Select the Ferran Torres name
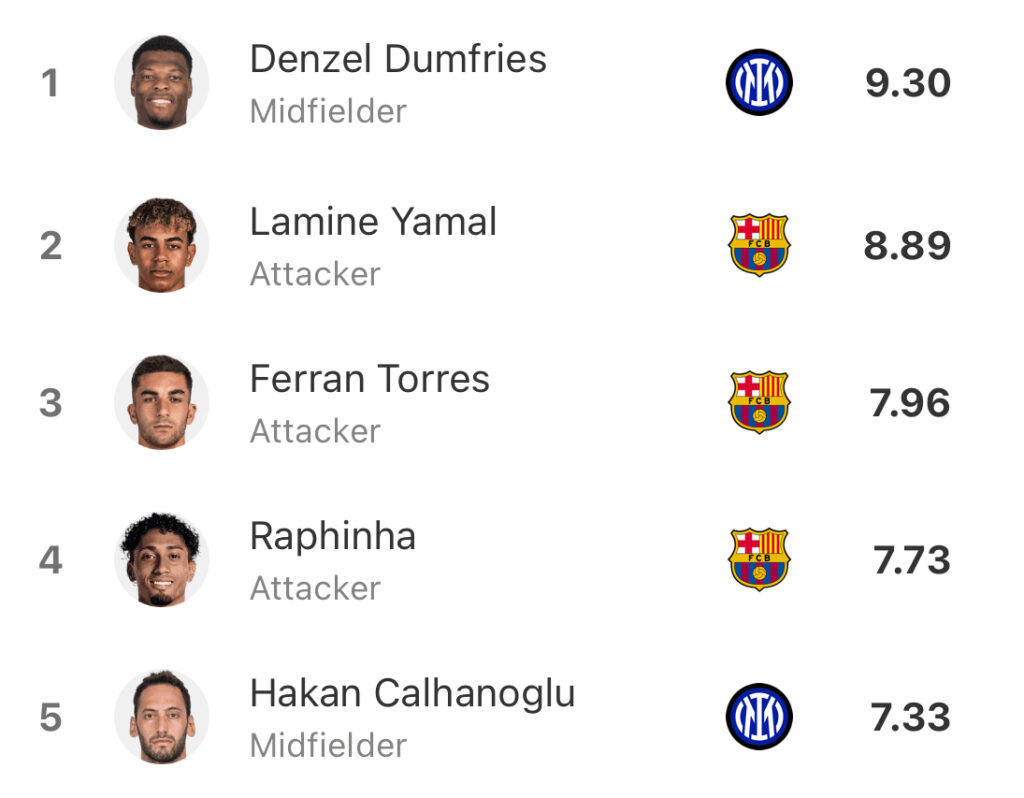Screen dimensions: 1024x798 pyautogui.click(x=370, y=379)
